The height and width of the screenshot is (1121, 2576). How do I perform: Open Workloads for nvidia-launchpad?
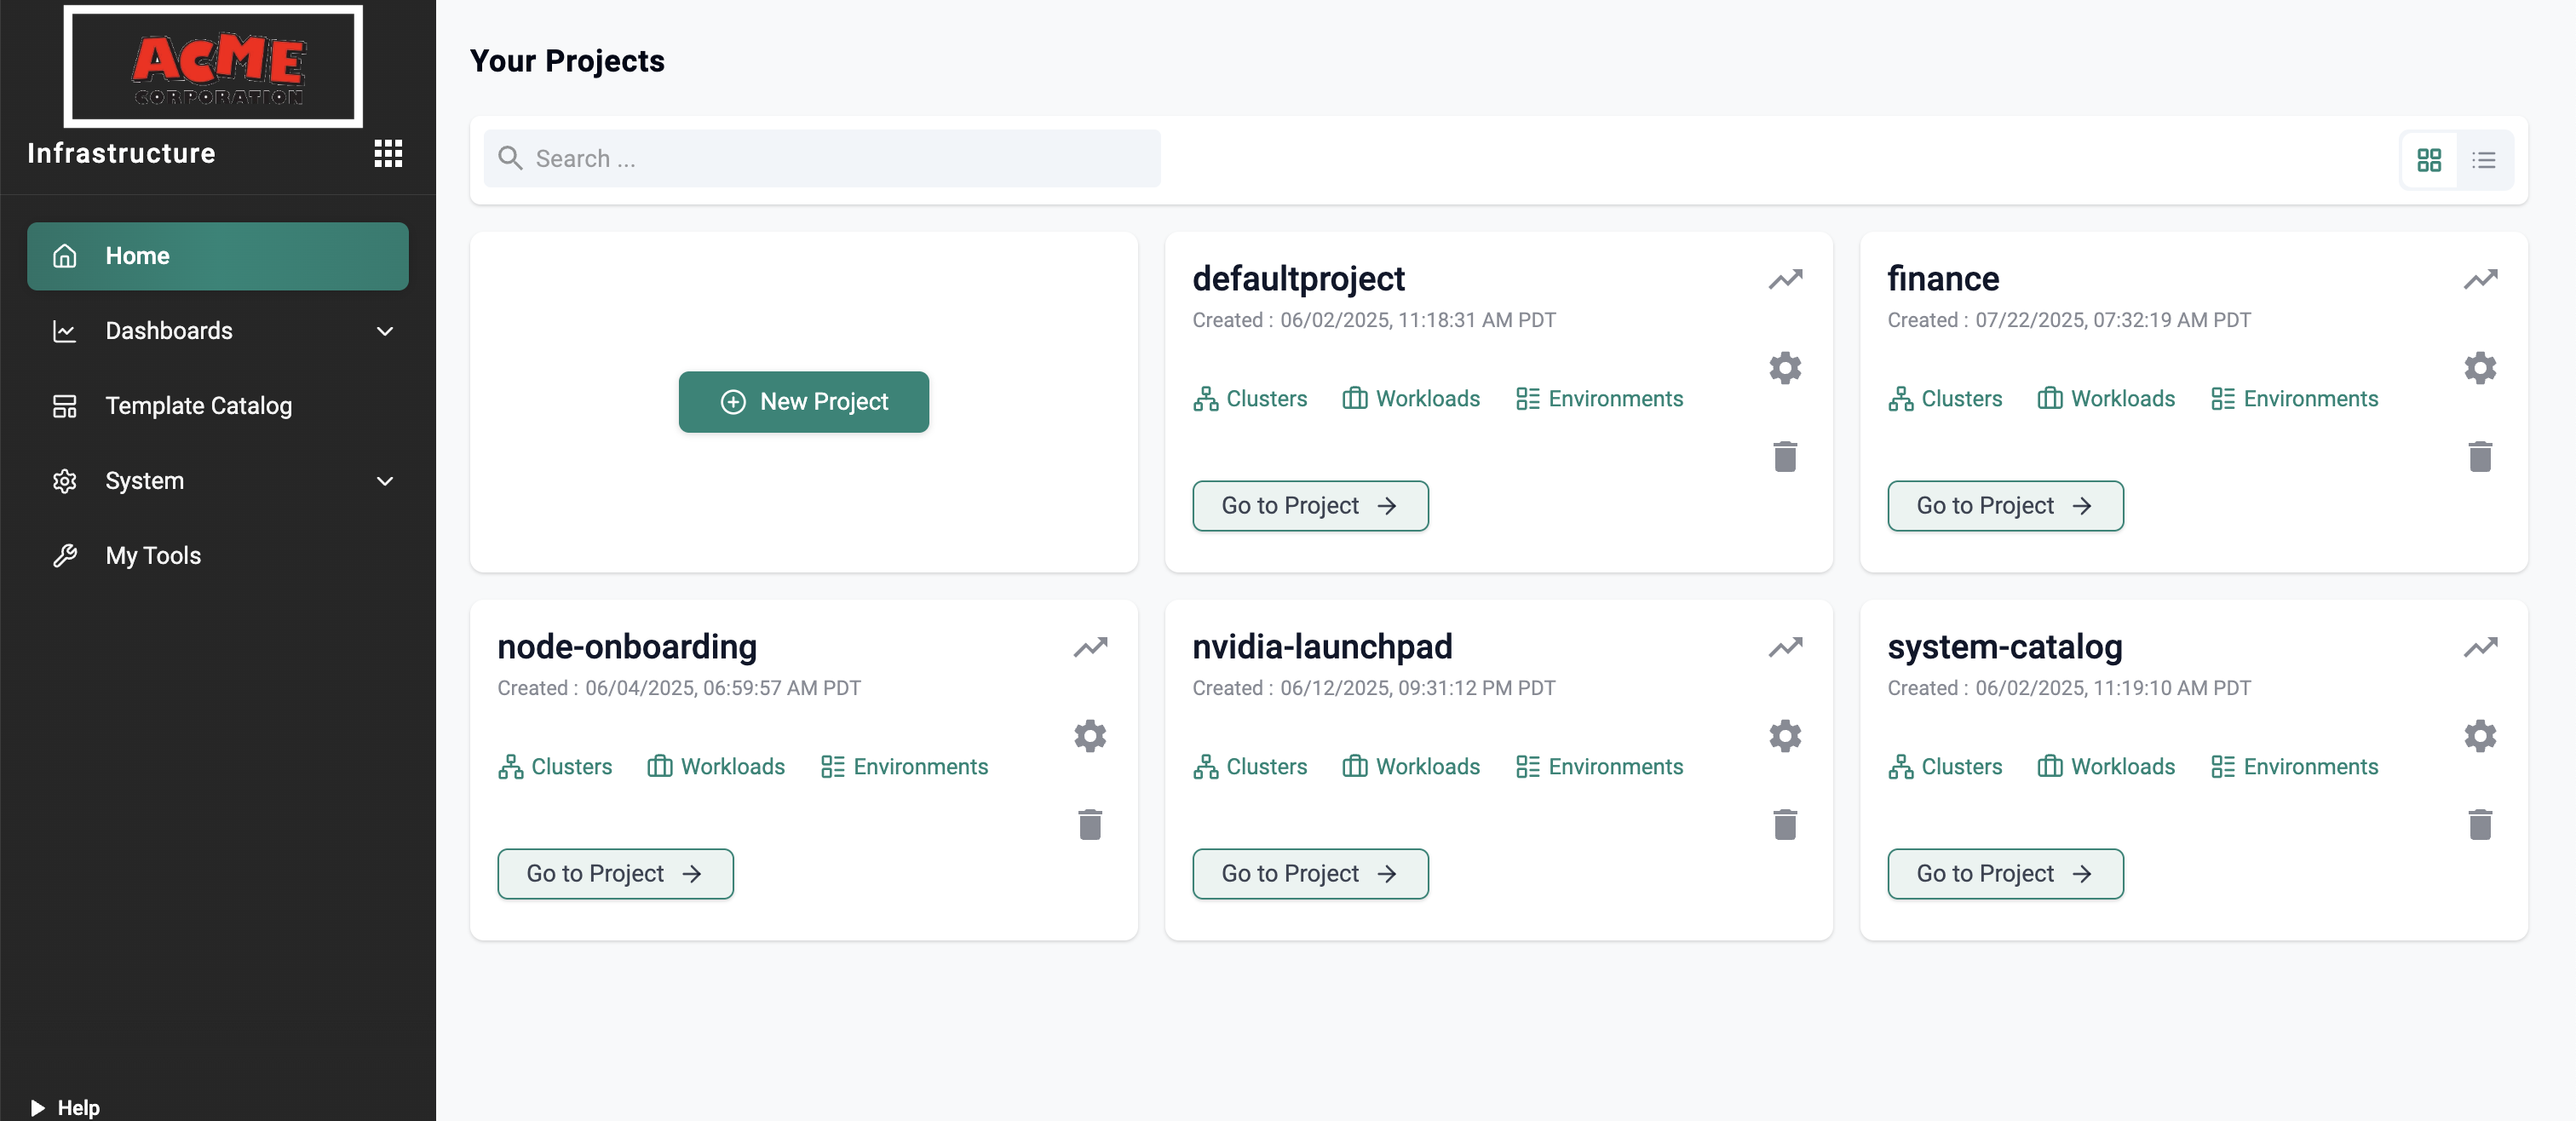1410,767
